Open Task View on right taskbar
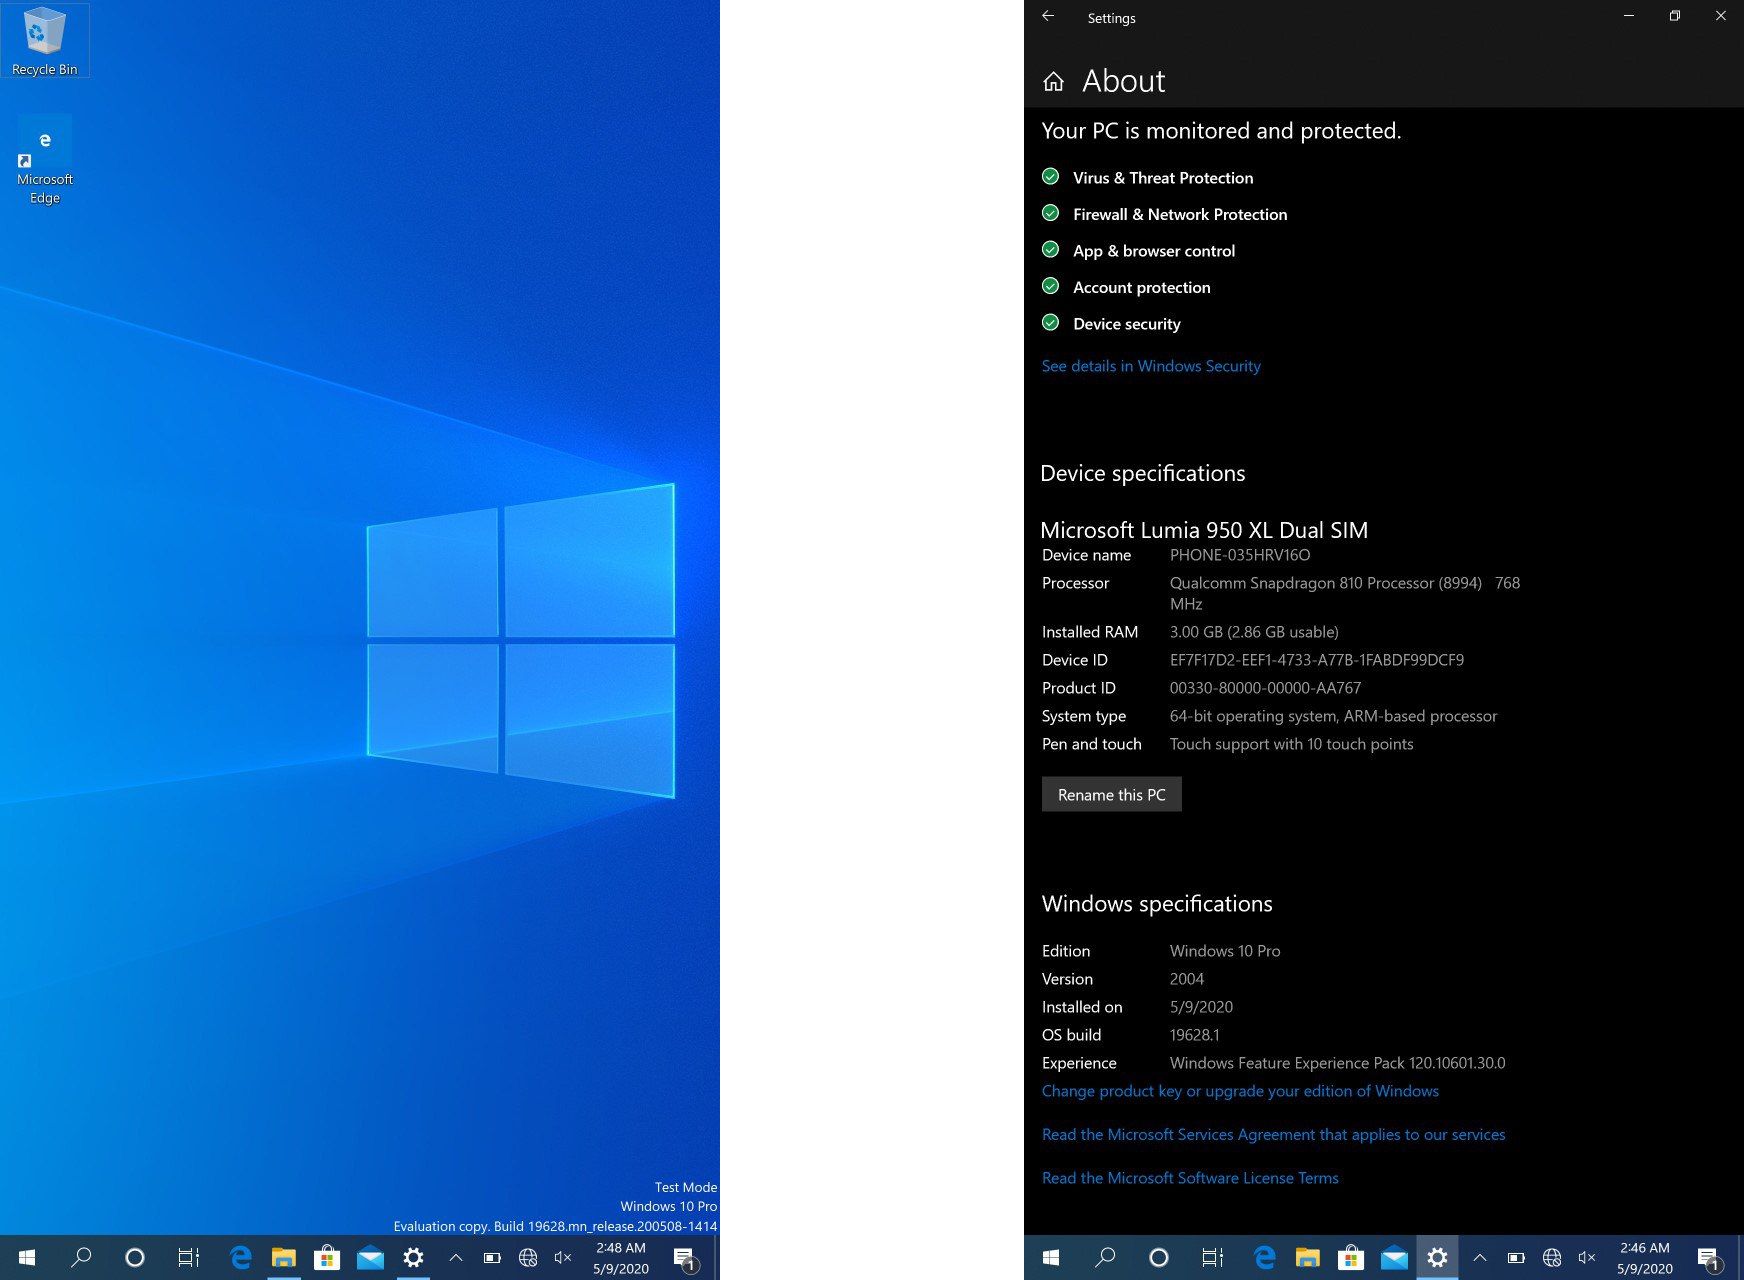The width and height of the screenshot is (1744, 1280). pyautogui.click(x=1212, y=1257)
